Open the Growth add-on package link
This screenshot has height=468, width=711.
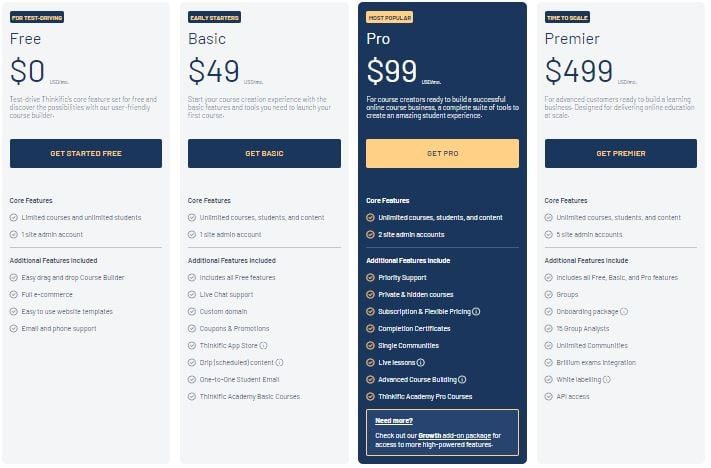pyautogui.click(x=454, y=435)
